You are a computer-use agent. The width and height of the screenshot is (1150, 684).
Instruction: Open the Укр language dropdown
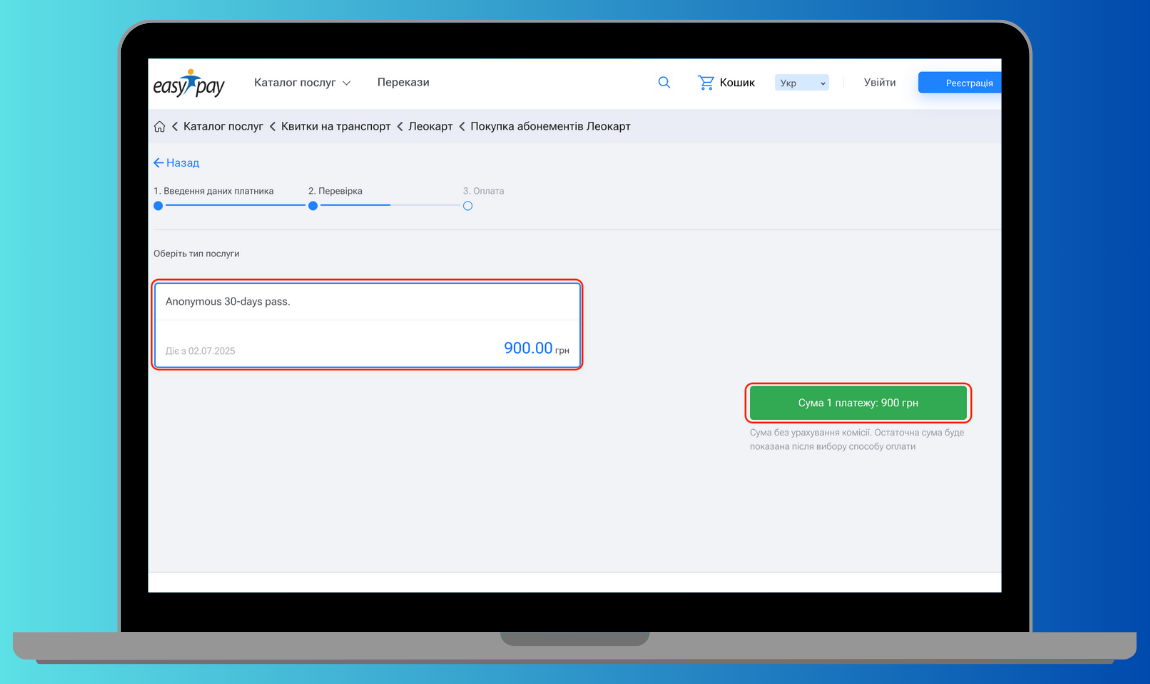click(x=802, y=83)
